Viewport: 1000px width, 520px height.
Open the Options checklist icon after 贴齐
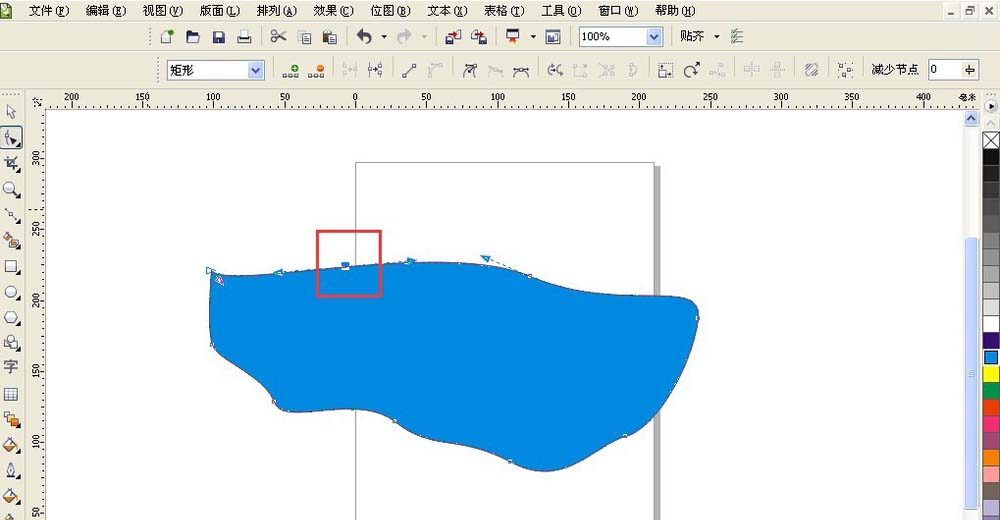pyautogui.click(x=737, y=36)
